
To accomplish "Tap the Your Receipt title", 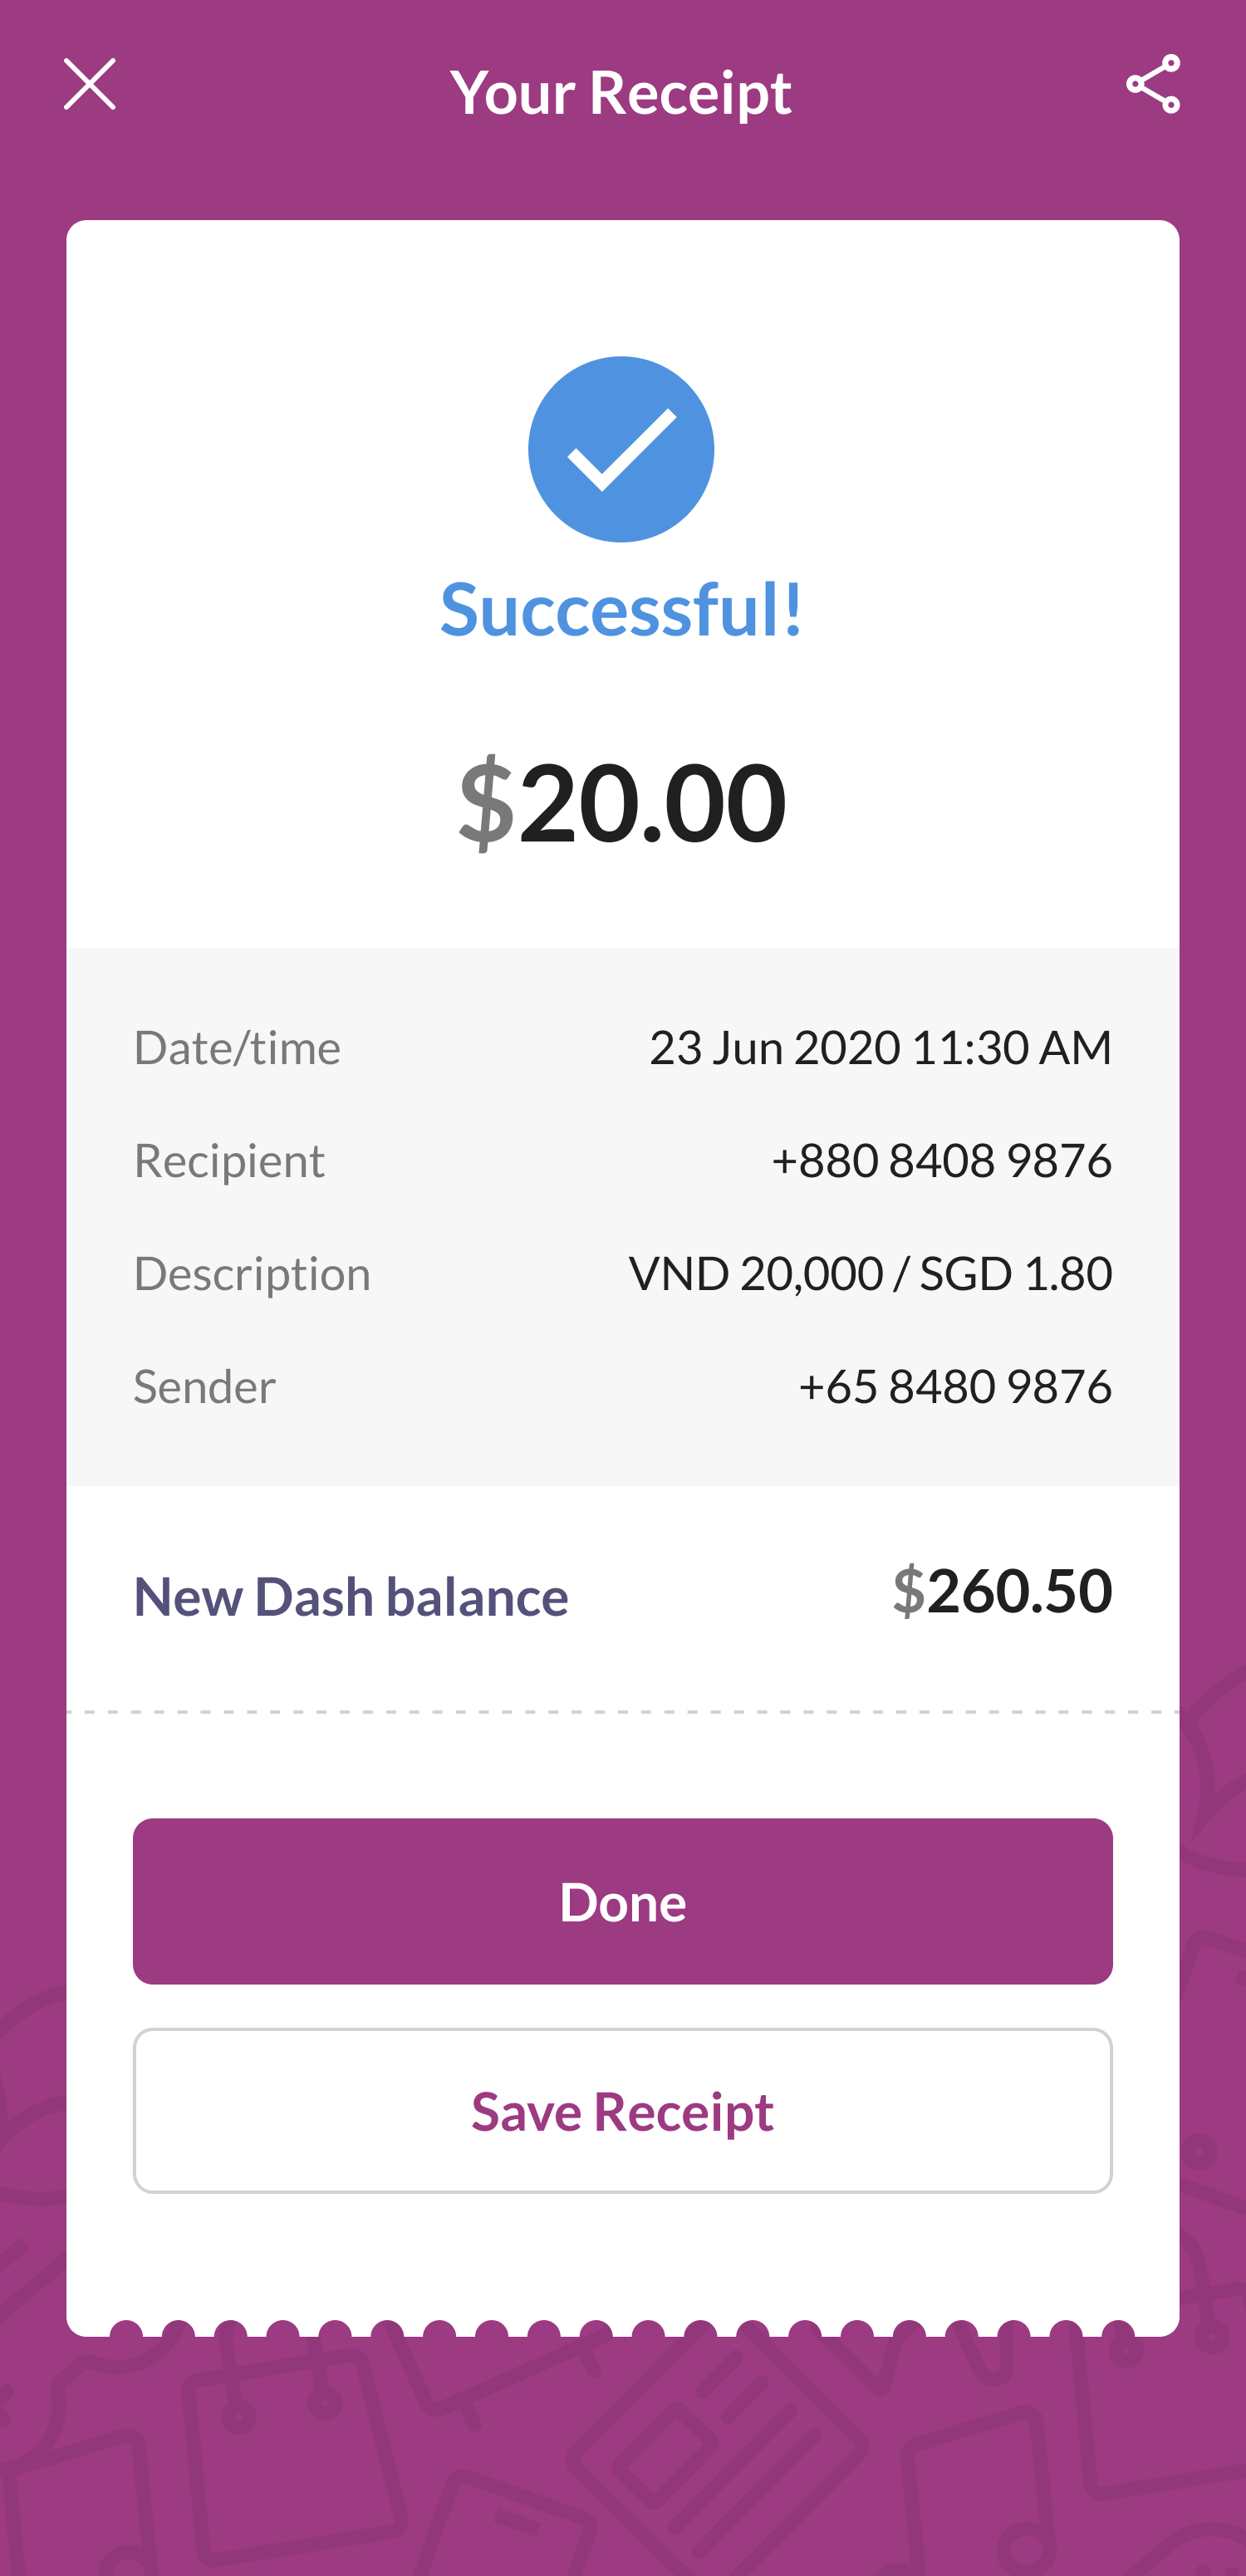I will 621,92.
